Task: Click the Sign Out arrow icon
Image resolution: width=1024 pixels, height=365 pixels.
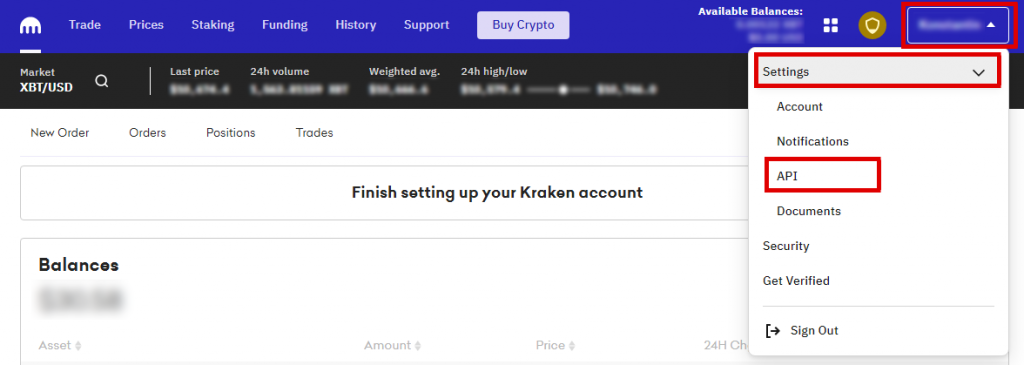Action: pos(773,331)
